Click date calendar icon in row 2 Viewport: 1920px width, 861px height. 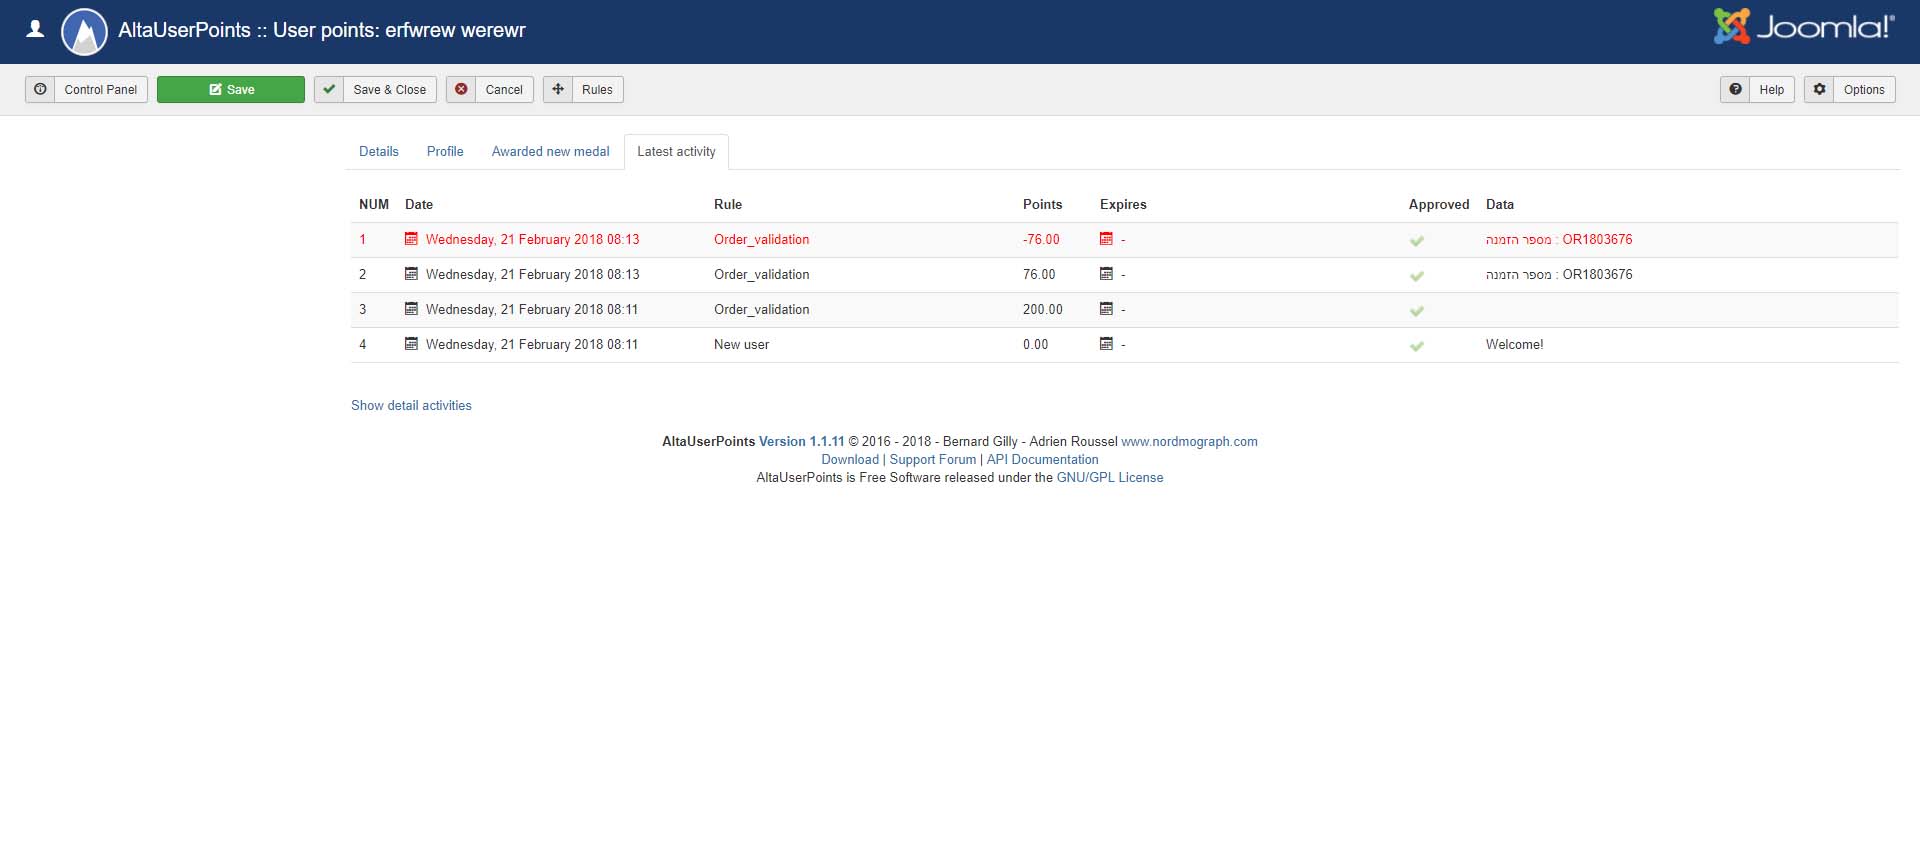pyautogui.click(x=411, y=274)
